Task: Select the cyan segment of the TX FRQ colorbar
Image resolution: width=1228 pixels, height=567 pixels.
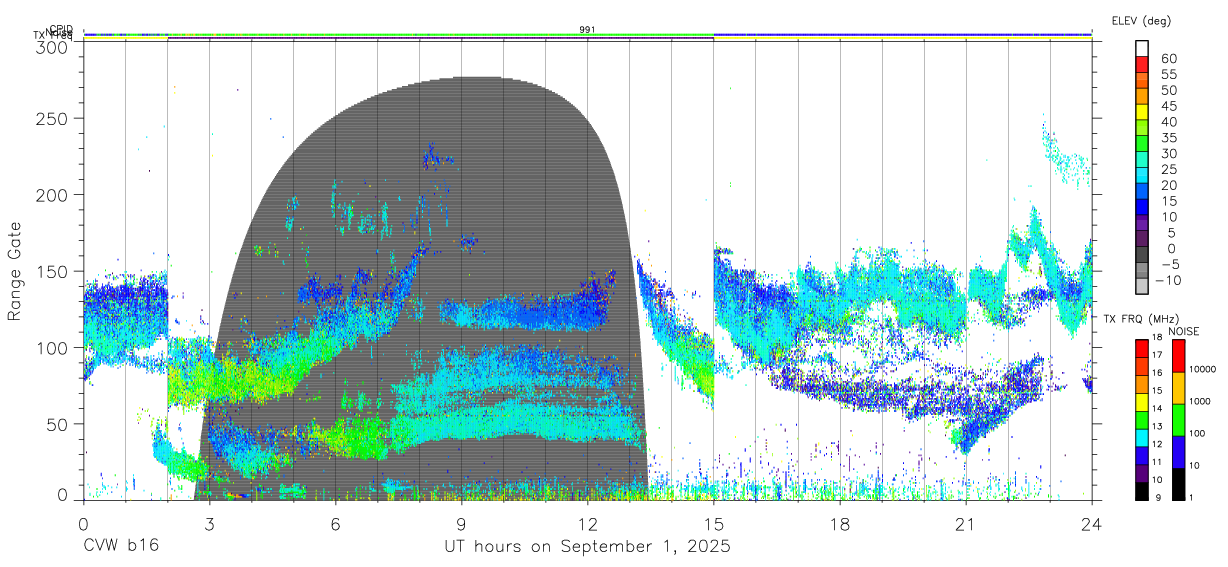Action: coord(1142,438)
